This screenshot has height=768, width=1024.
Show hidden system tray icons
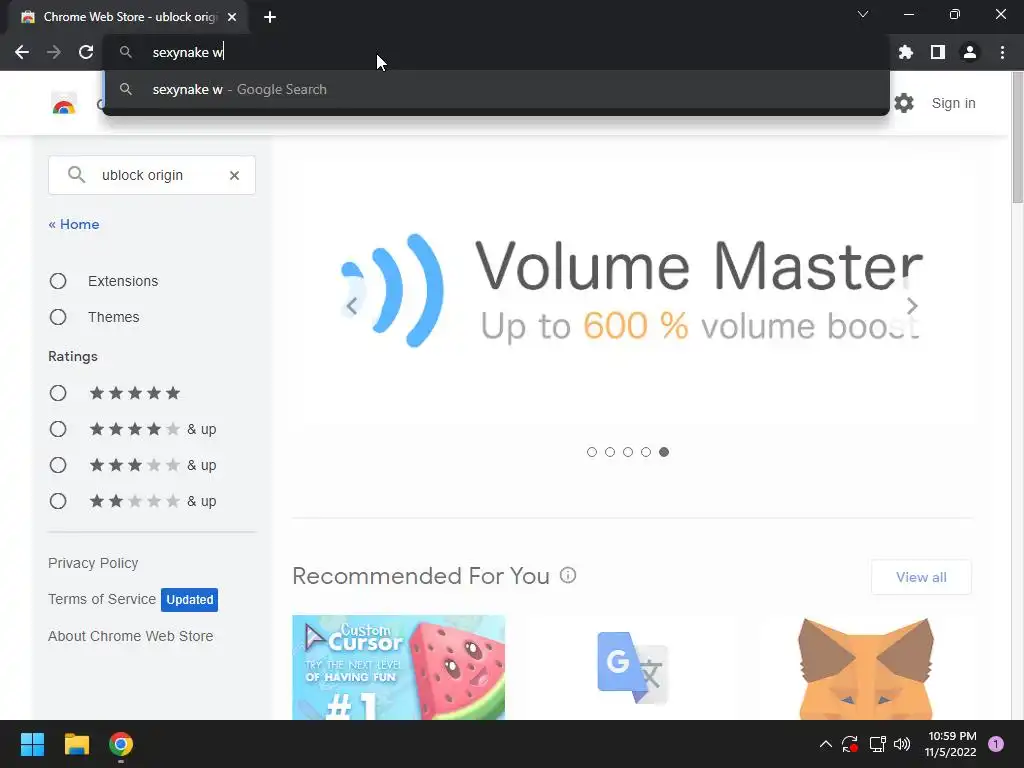click(825, 744)
